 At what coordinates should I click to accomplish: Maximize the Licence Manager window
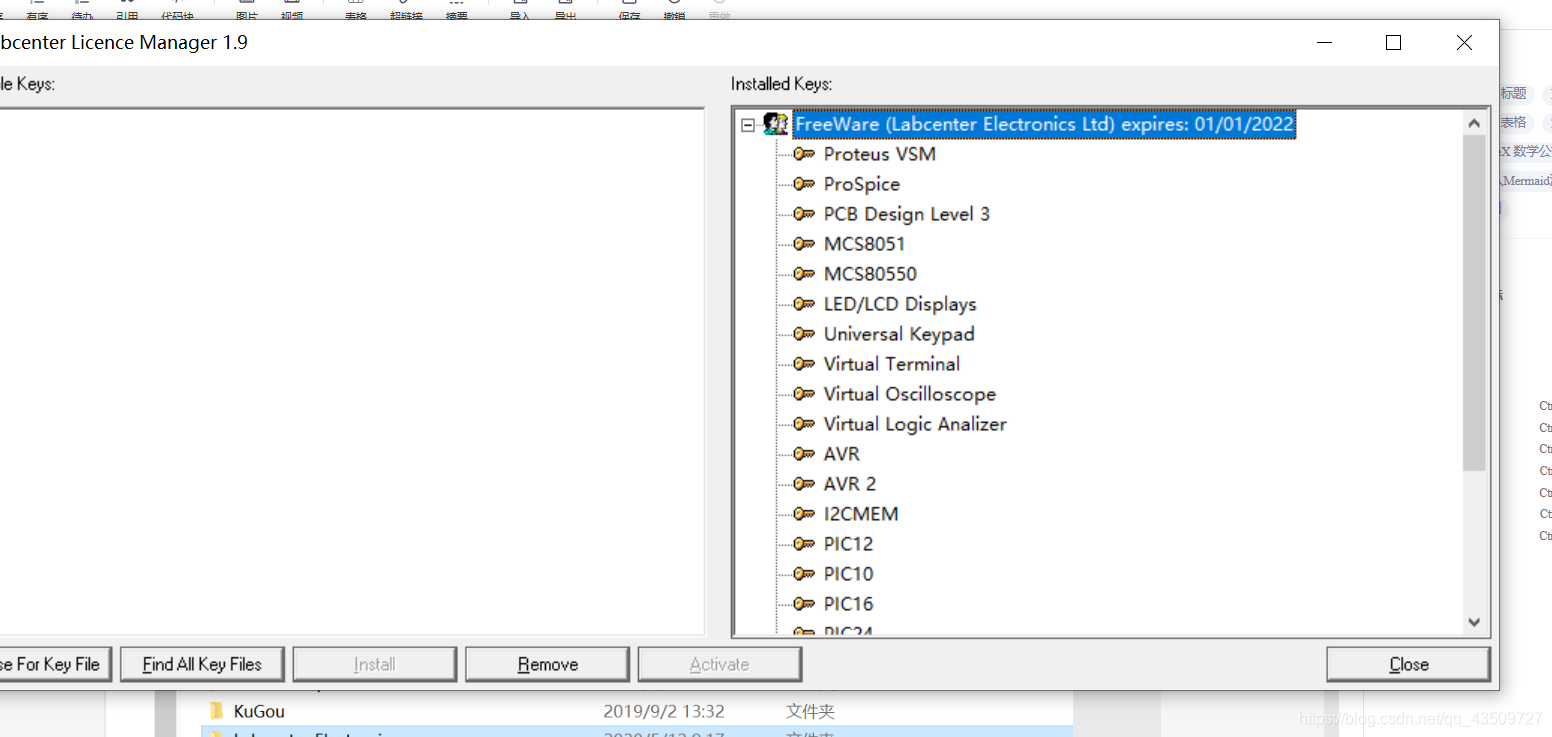coord(1393,43)
